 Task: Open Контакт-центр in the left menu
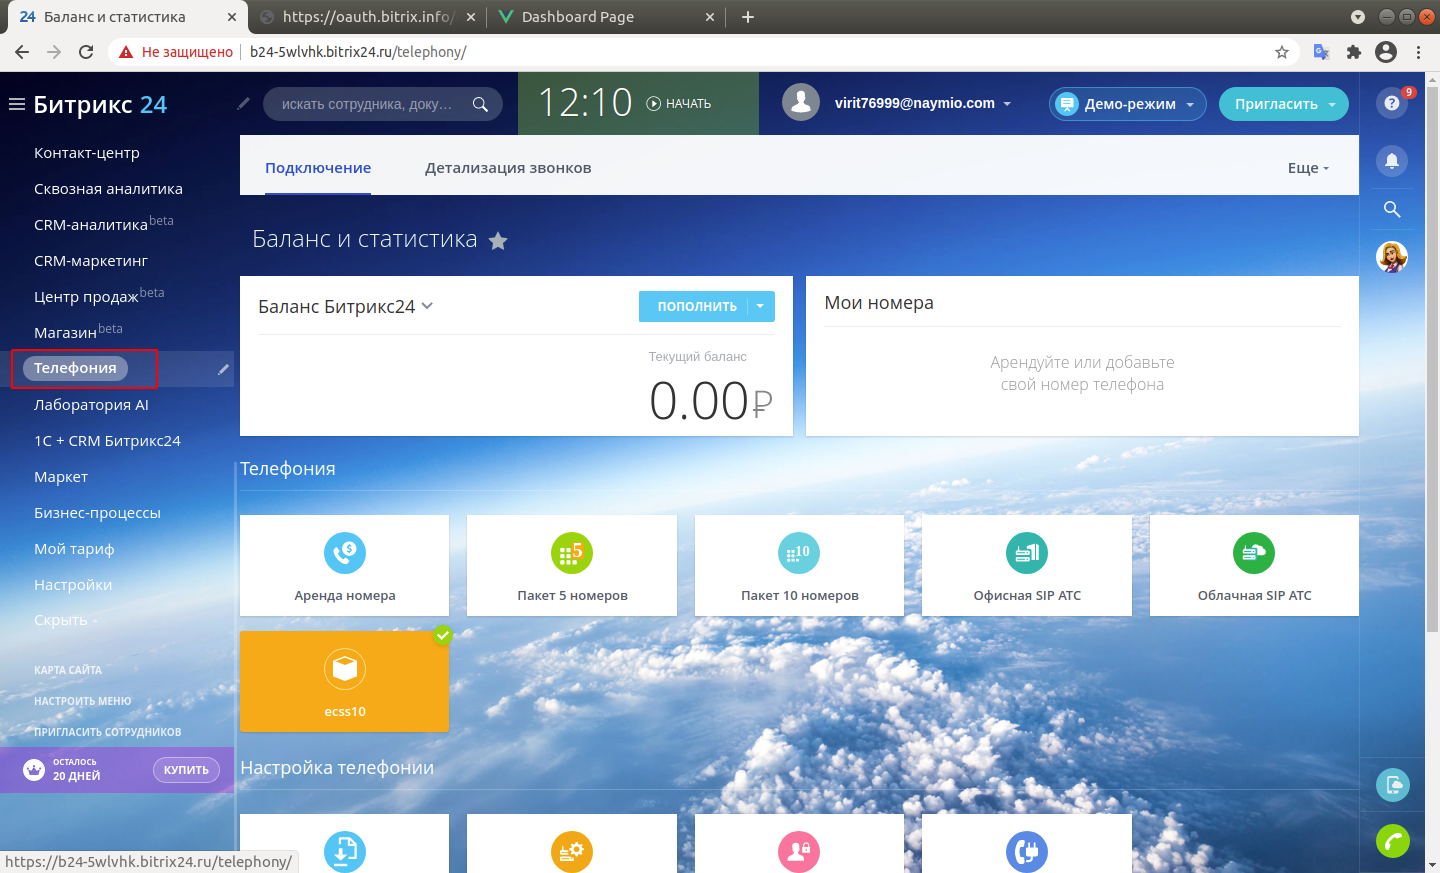pyautogui.click(x=87, y=153)
